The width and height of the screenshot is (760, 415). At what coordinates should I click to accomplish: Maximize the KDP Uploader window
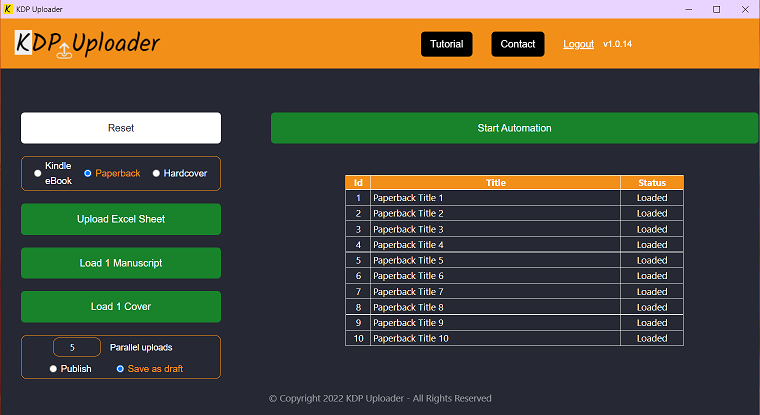click(716, 9)
